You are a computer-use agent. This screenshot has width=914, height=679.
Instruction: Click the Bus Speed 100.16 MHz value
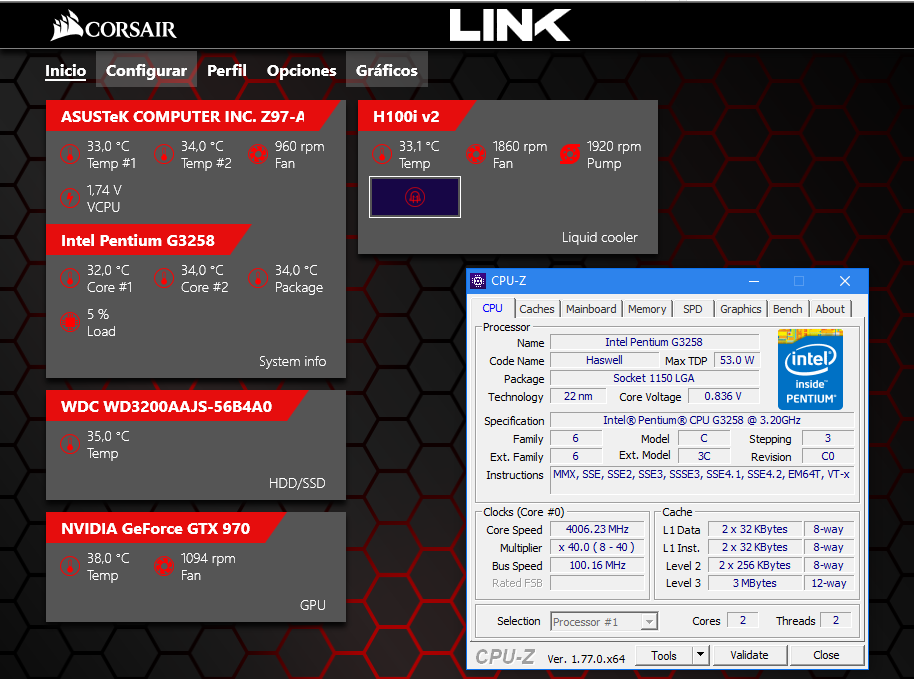click(597, 565)
